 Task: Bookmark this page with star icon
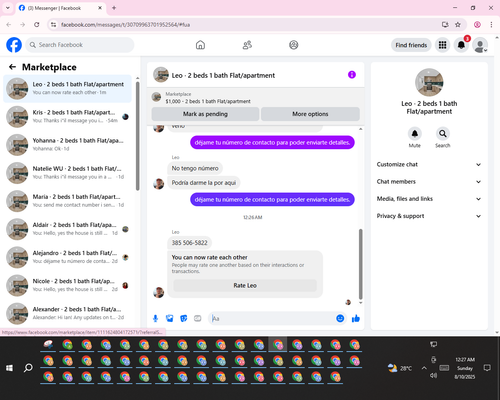click(458, 25)
